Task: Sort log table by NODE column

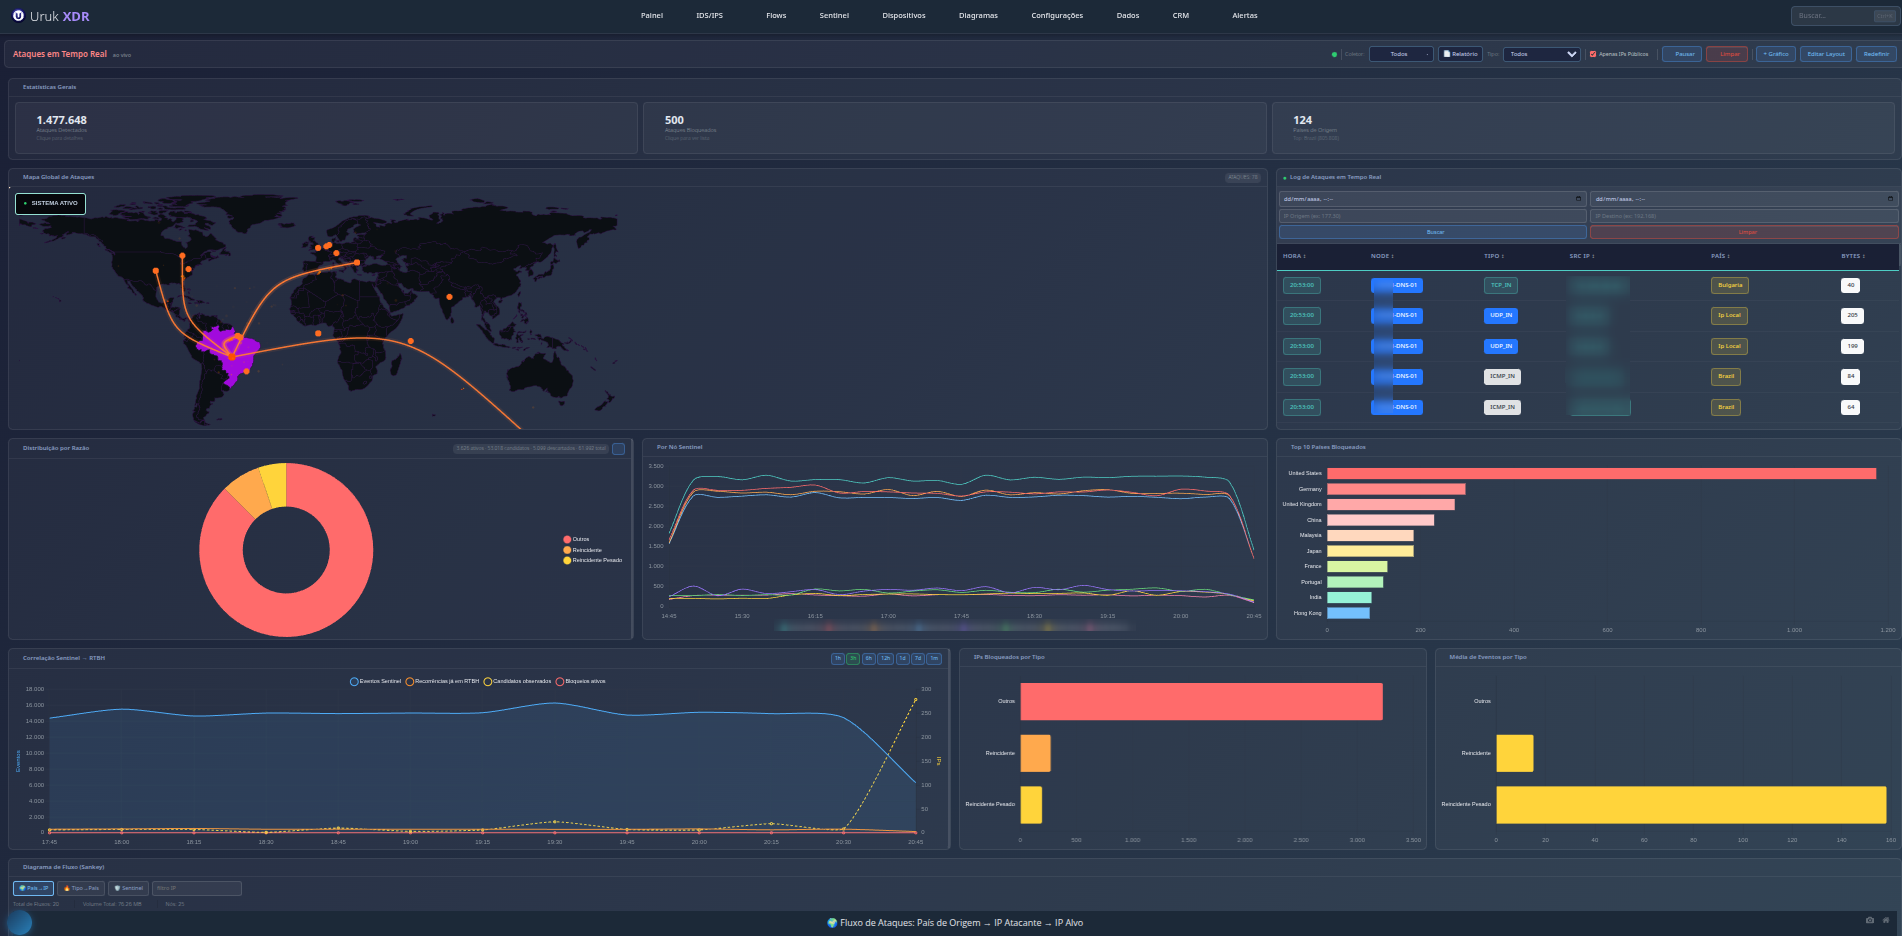Action: click(x=1382, y=256)
